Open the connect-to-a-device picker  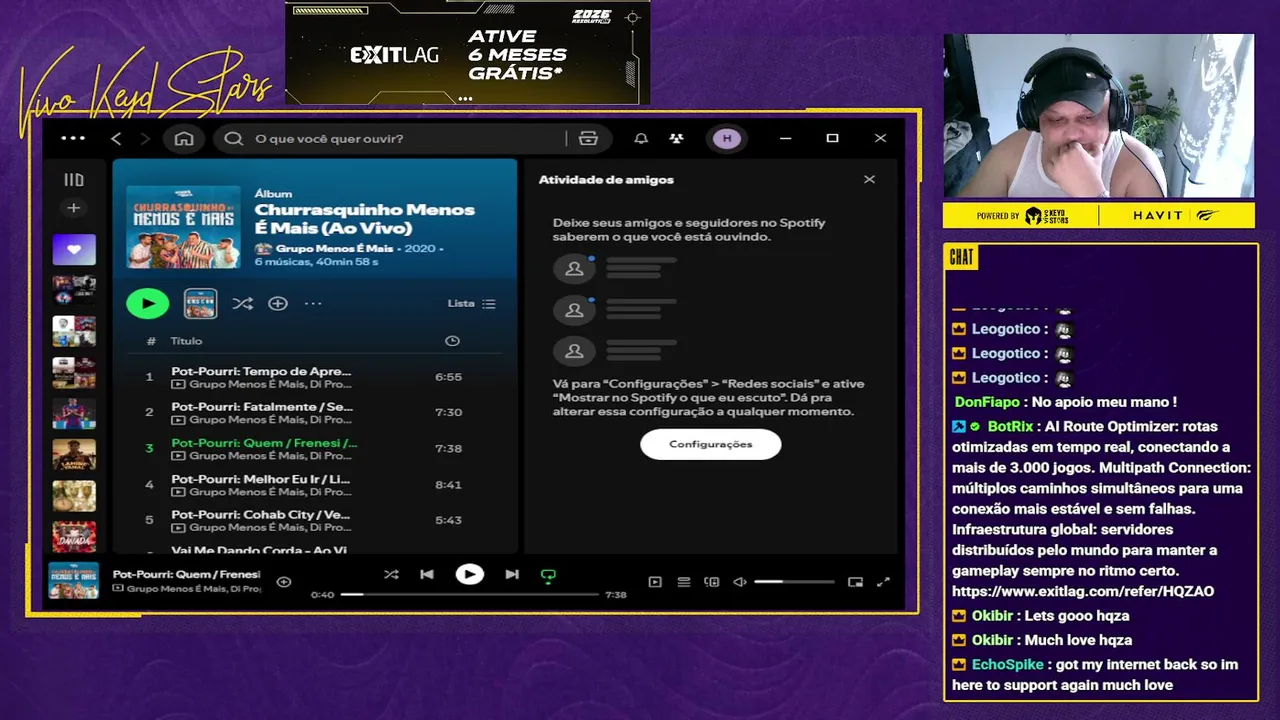(x=712, y=582)
